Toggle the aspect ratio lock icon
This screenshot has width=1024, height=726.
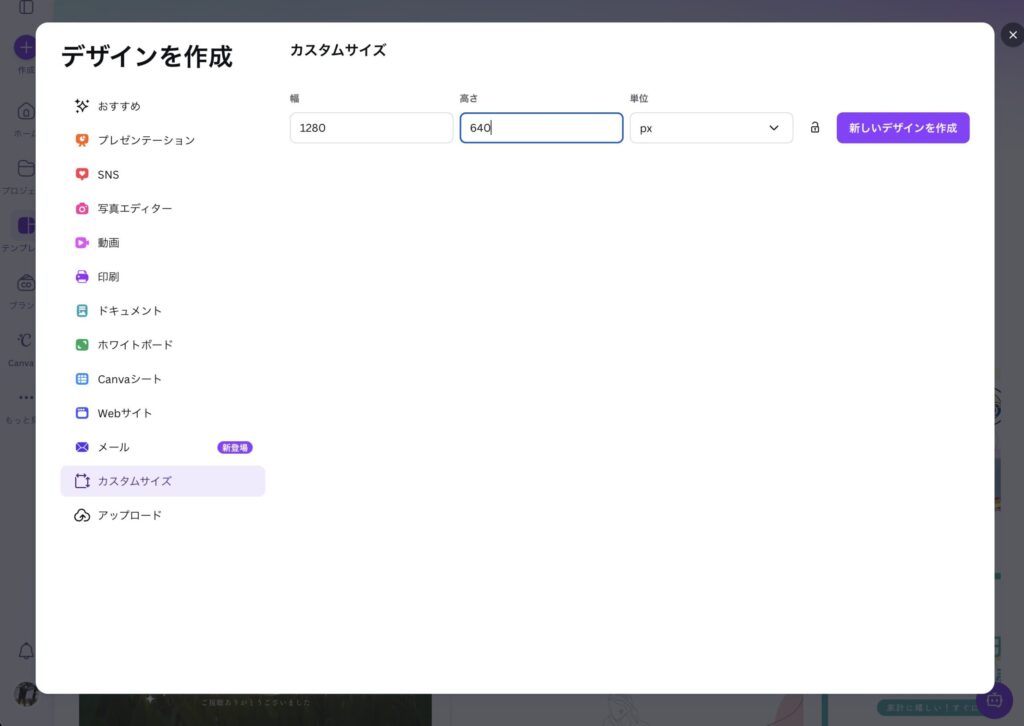[815, 128]
